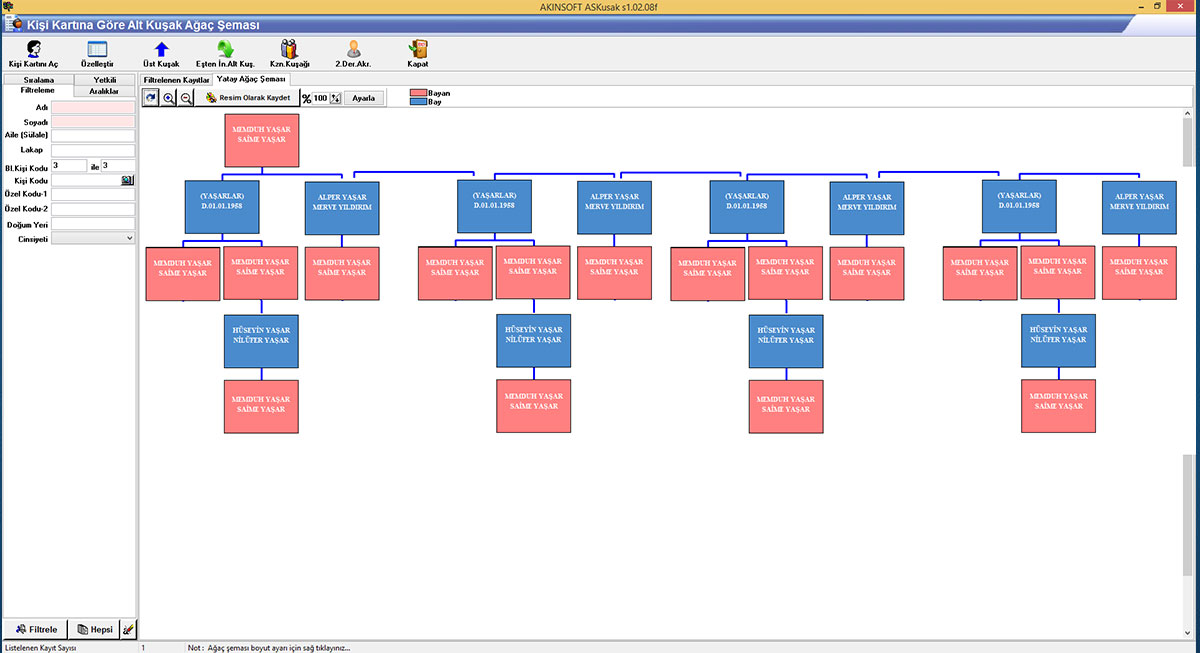Open the Sıralama tab

pyautogui.click(x=38, y=79)
